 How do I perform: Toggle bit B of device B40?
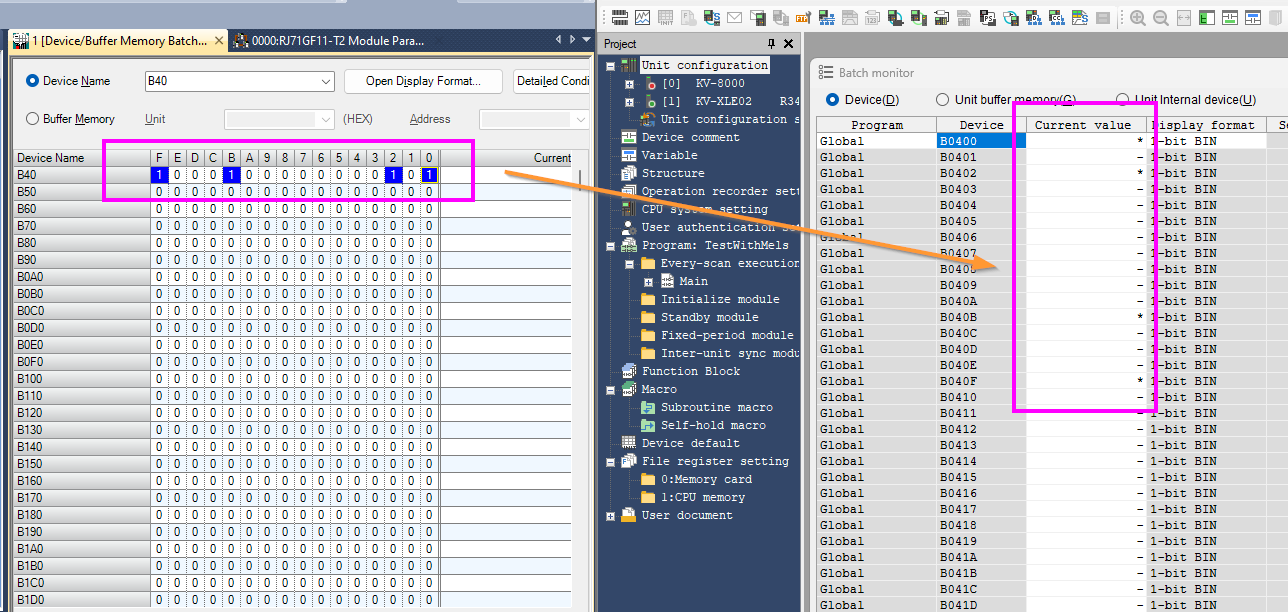tap(230, 175)
